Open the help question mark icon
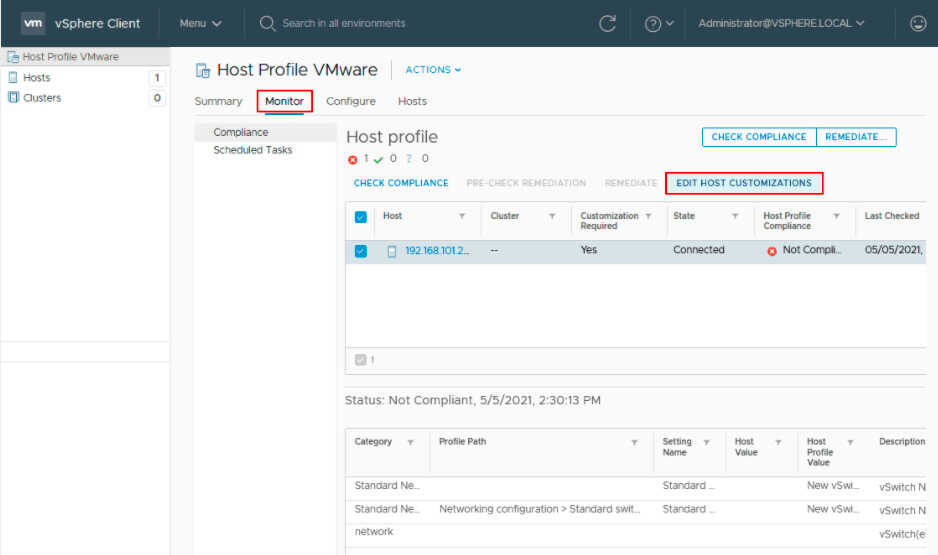Image resolution: width=938 pixels, height=555 pixels. tap(653, 24)
